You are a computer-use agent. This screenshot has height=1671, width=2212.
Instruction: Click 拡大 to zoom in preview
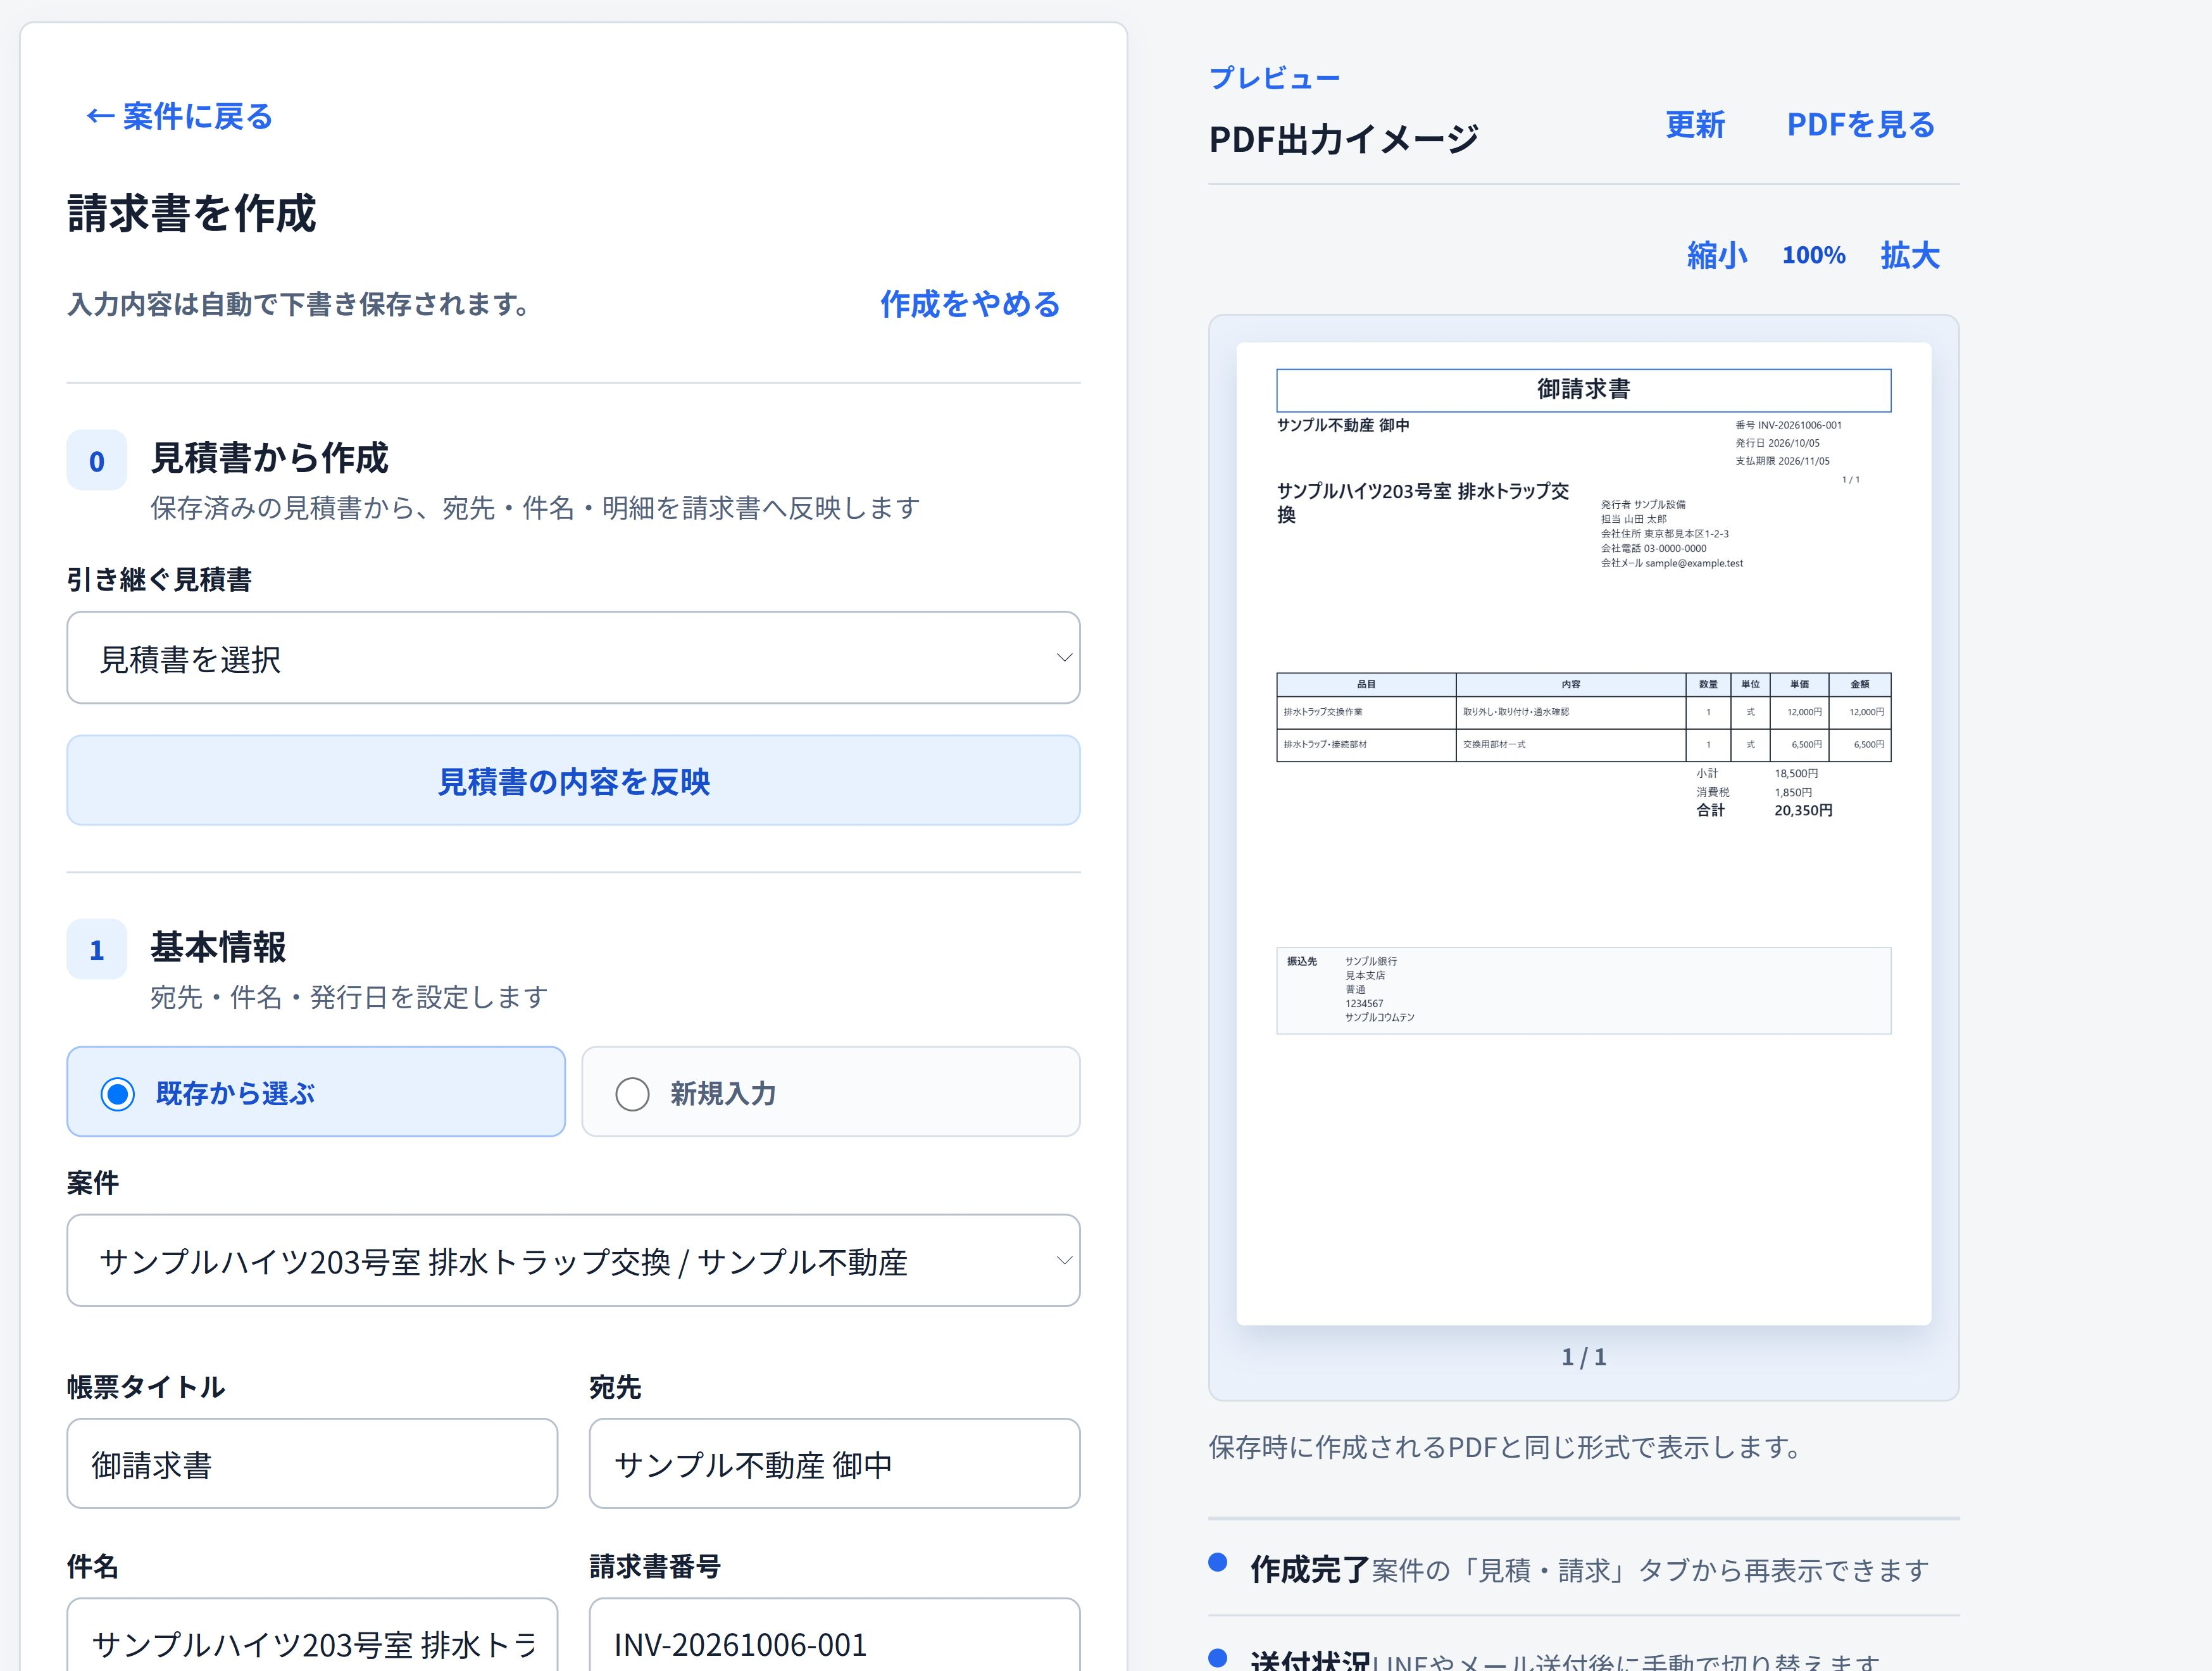pyautogui.click(x=1909, y=256)
